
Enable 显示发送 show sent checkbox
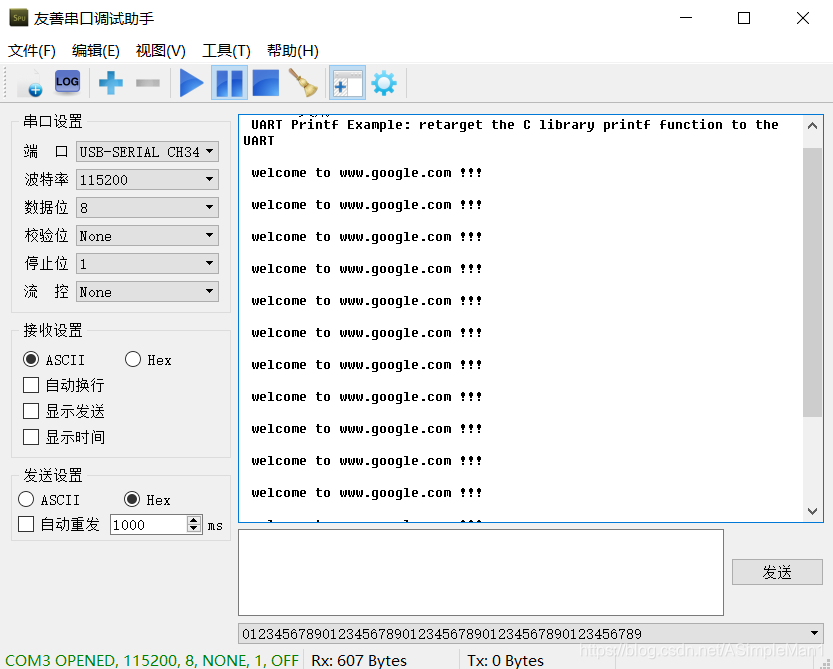(31, 411)
